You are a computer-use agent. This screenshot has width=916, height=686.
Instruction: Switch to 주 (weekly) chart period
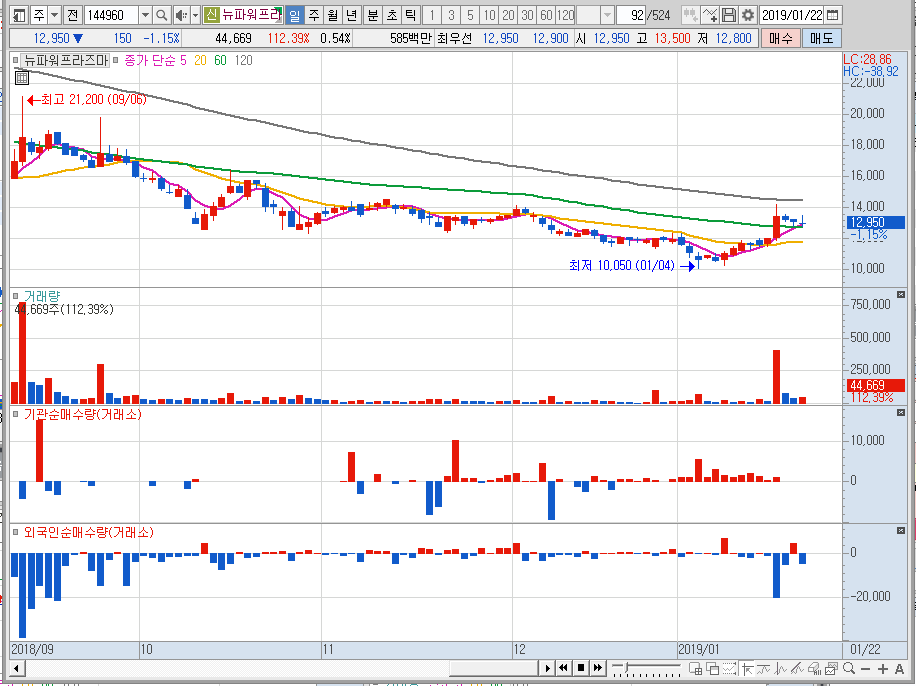pos(313,15)
